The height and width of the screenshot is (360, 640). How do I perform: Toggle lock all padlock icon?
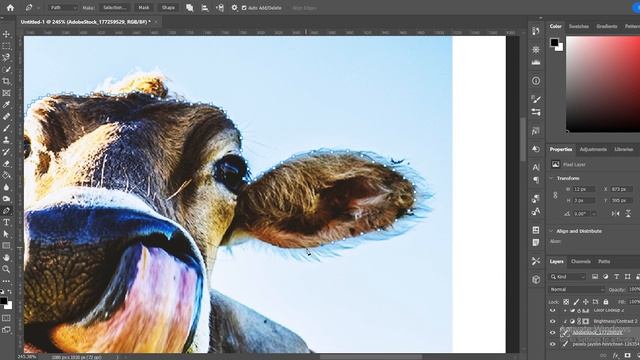(x=606, y=302)
